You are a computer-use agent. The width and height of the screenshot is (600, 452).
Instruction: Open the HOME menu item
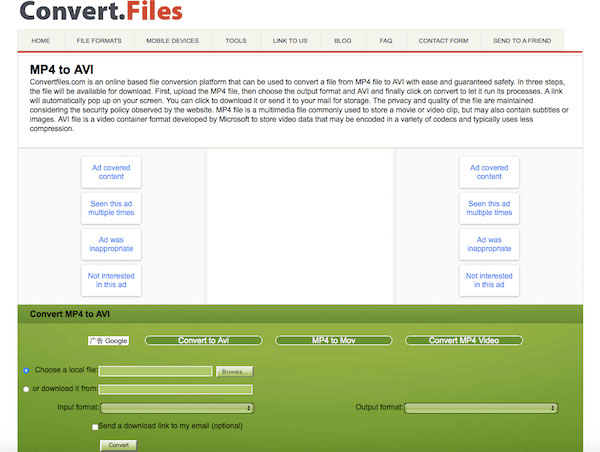[x=41, y=41]
